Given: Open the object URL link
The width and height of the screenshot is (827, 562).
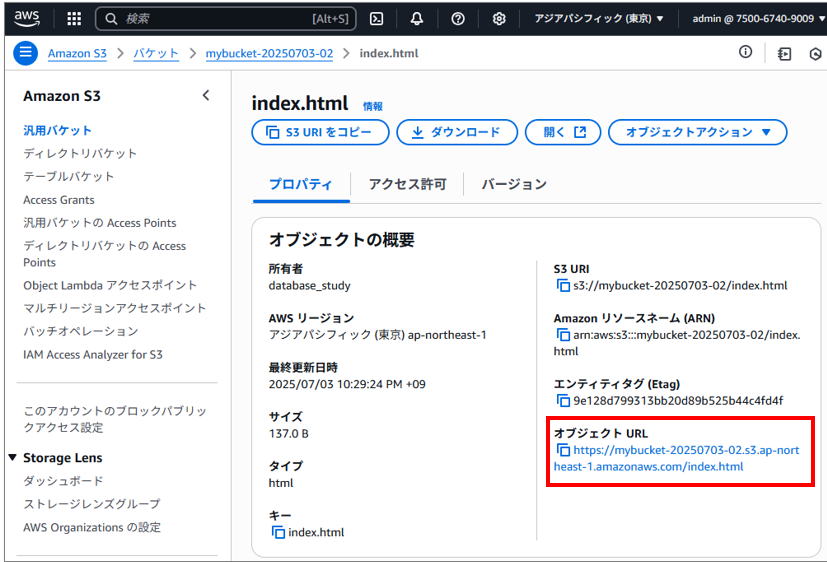Looking at the screenshot, I should pyautogui.click(x=677, y=458).
